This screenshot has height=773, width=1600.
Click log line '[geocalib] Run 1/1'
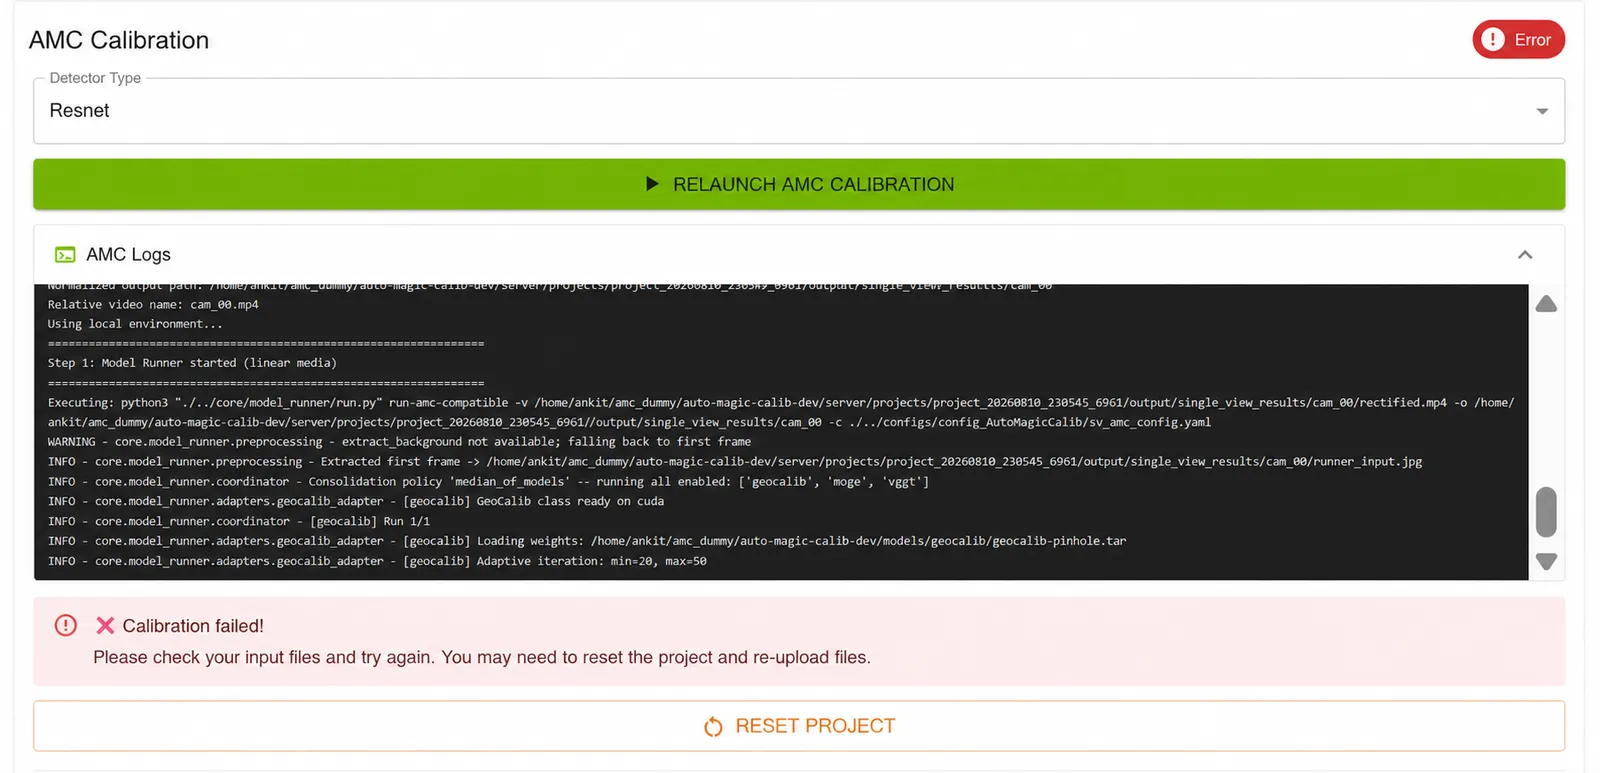239,521
